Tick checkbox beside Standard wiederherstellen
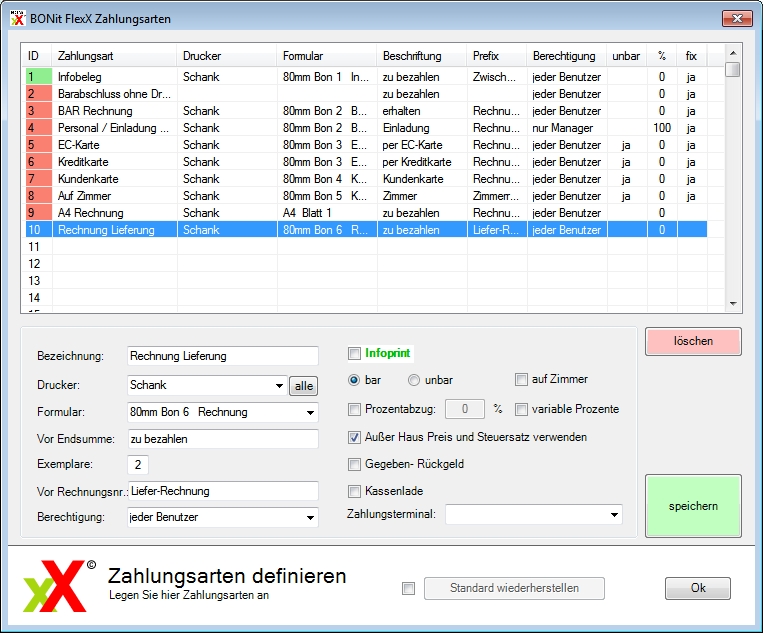Image resolution: width=763 pixels, height=633 pixels. coord(409,589)
